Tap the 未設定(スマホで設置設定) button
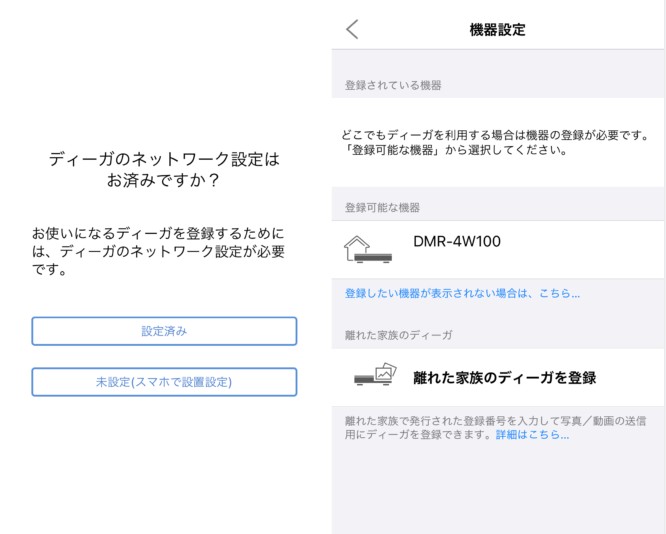The width and height of the screenshot is (666, 534). [x=164, y=382]
